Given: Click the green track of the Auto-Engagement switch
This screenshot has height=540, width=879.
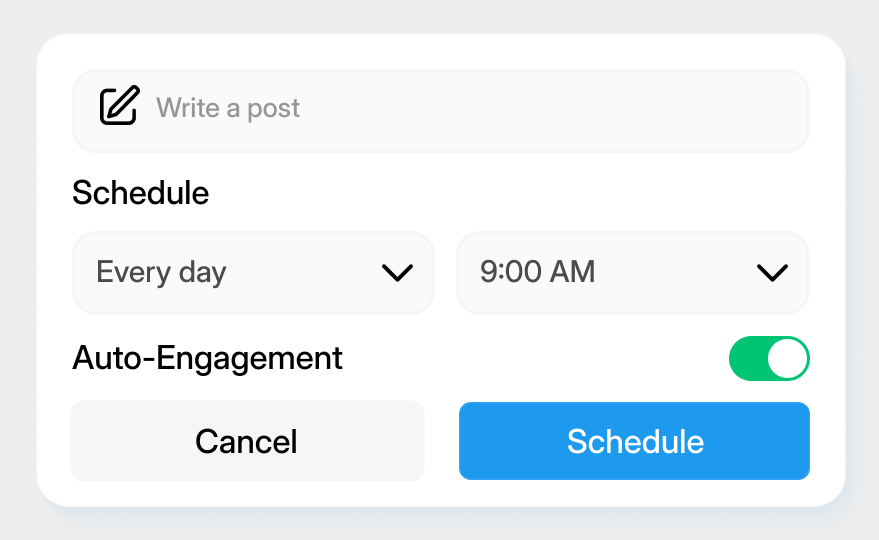Looking at the screenshot, I should click(x=748, y=358).
